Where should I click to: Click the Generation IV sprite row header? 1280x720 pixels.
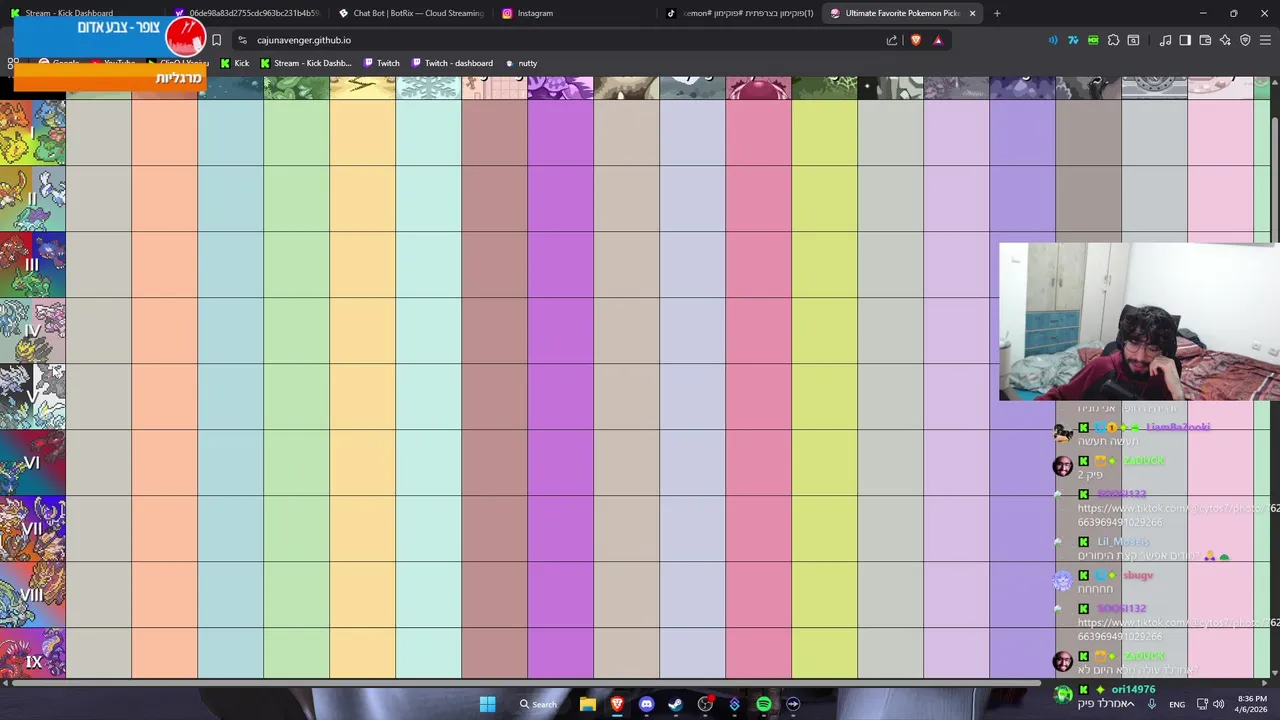33,331
